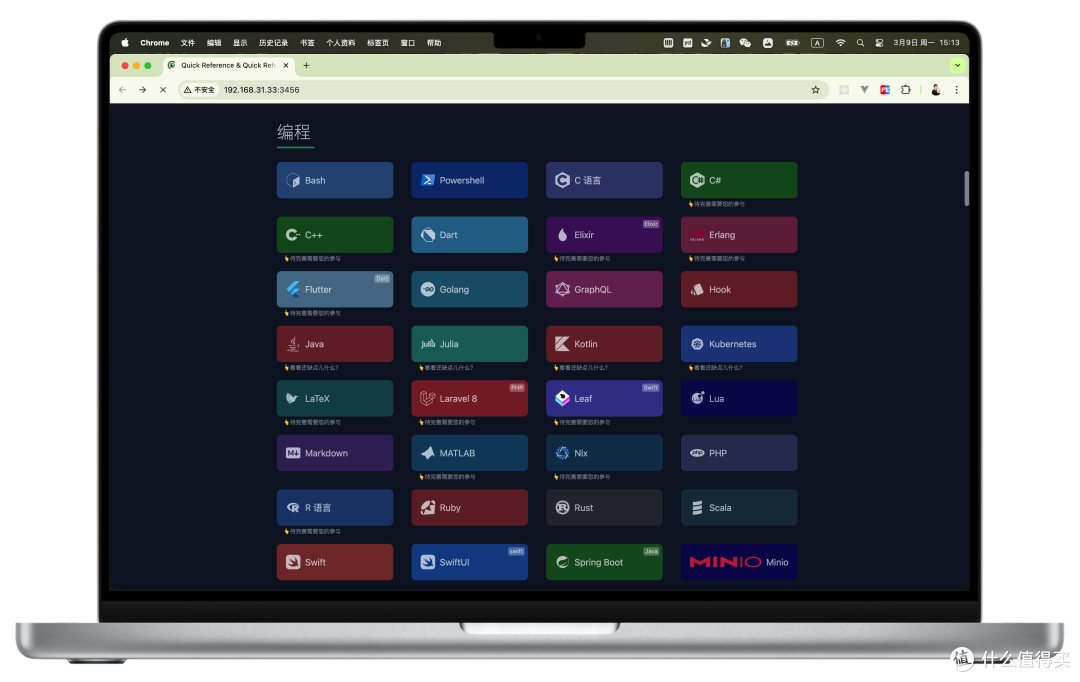Expand the tab search dropdown arrow
Screen dimensions: 1080x682
tap(957, 65)
